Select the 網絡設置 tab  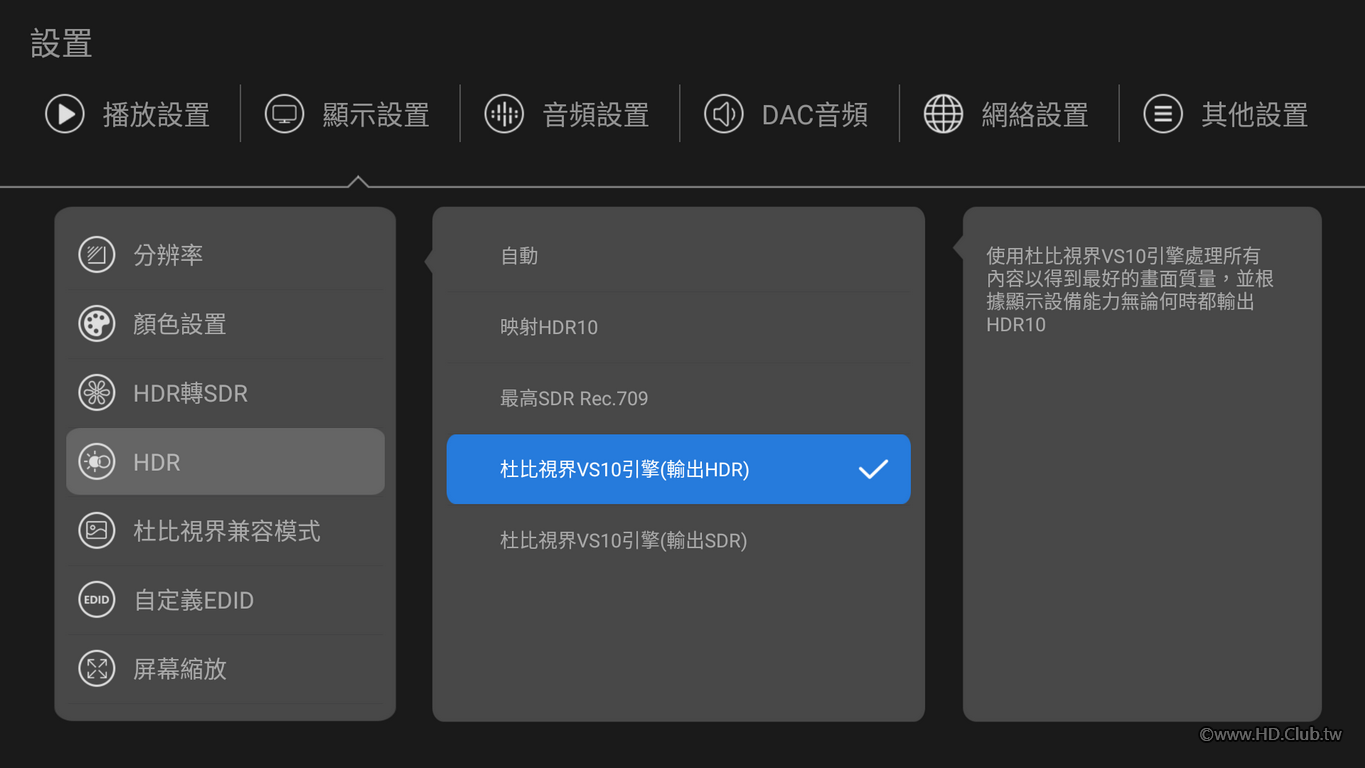[x=1007, y=114]
